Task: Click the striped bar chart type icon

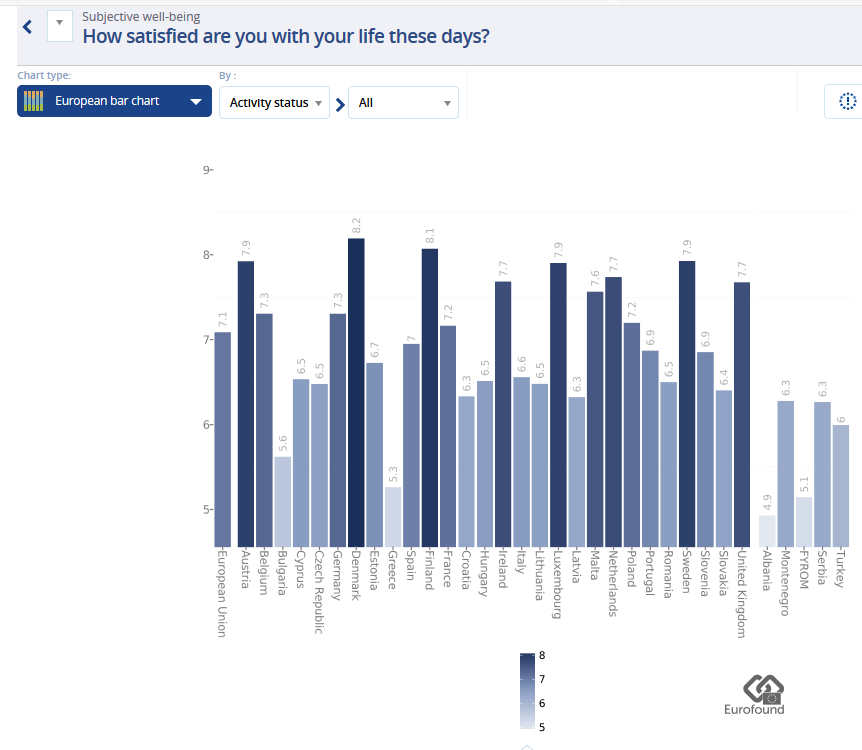Action: [x=34, y=101]
